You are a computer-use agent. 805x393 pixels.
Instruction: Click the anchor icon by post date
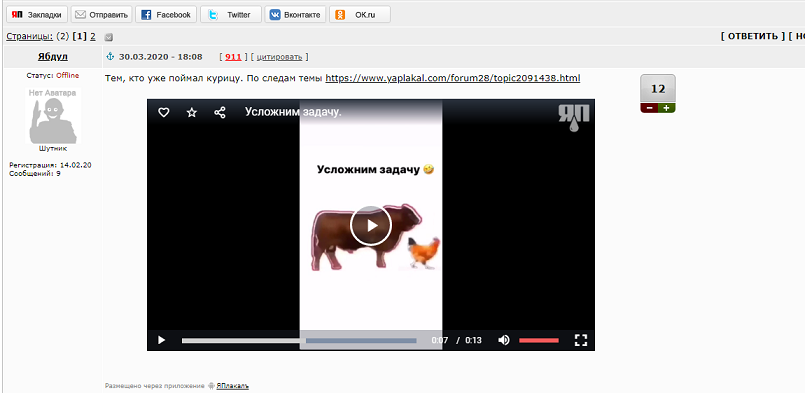pyautogui.click(x=110, y=57)
